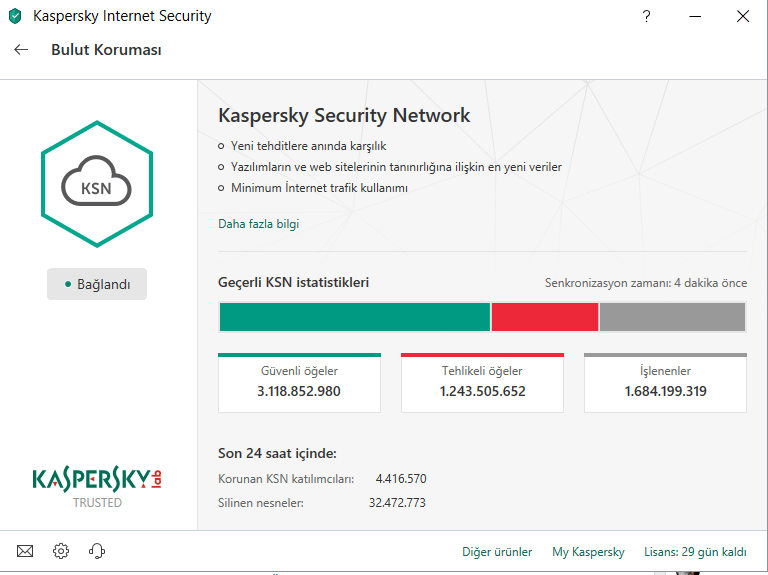The image size is (768, 575).
Task: Open the Daha fazla bilgi link
Action: point(258,224)
